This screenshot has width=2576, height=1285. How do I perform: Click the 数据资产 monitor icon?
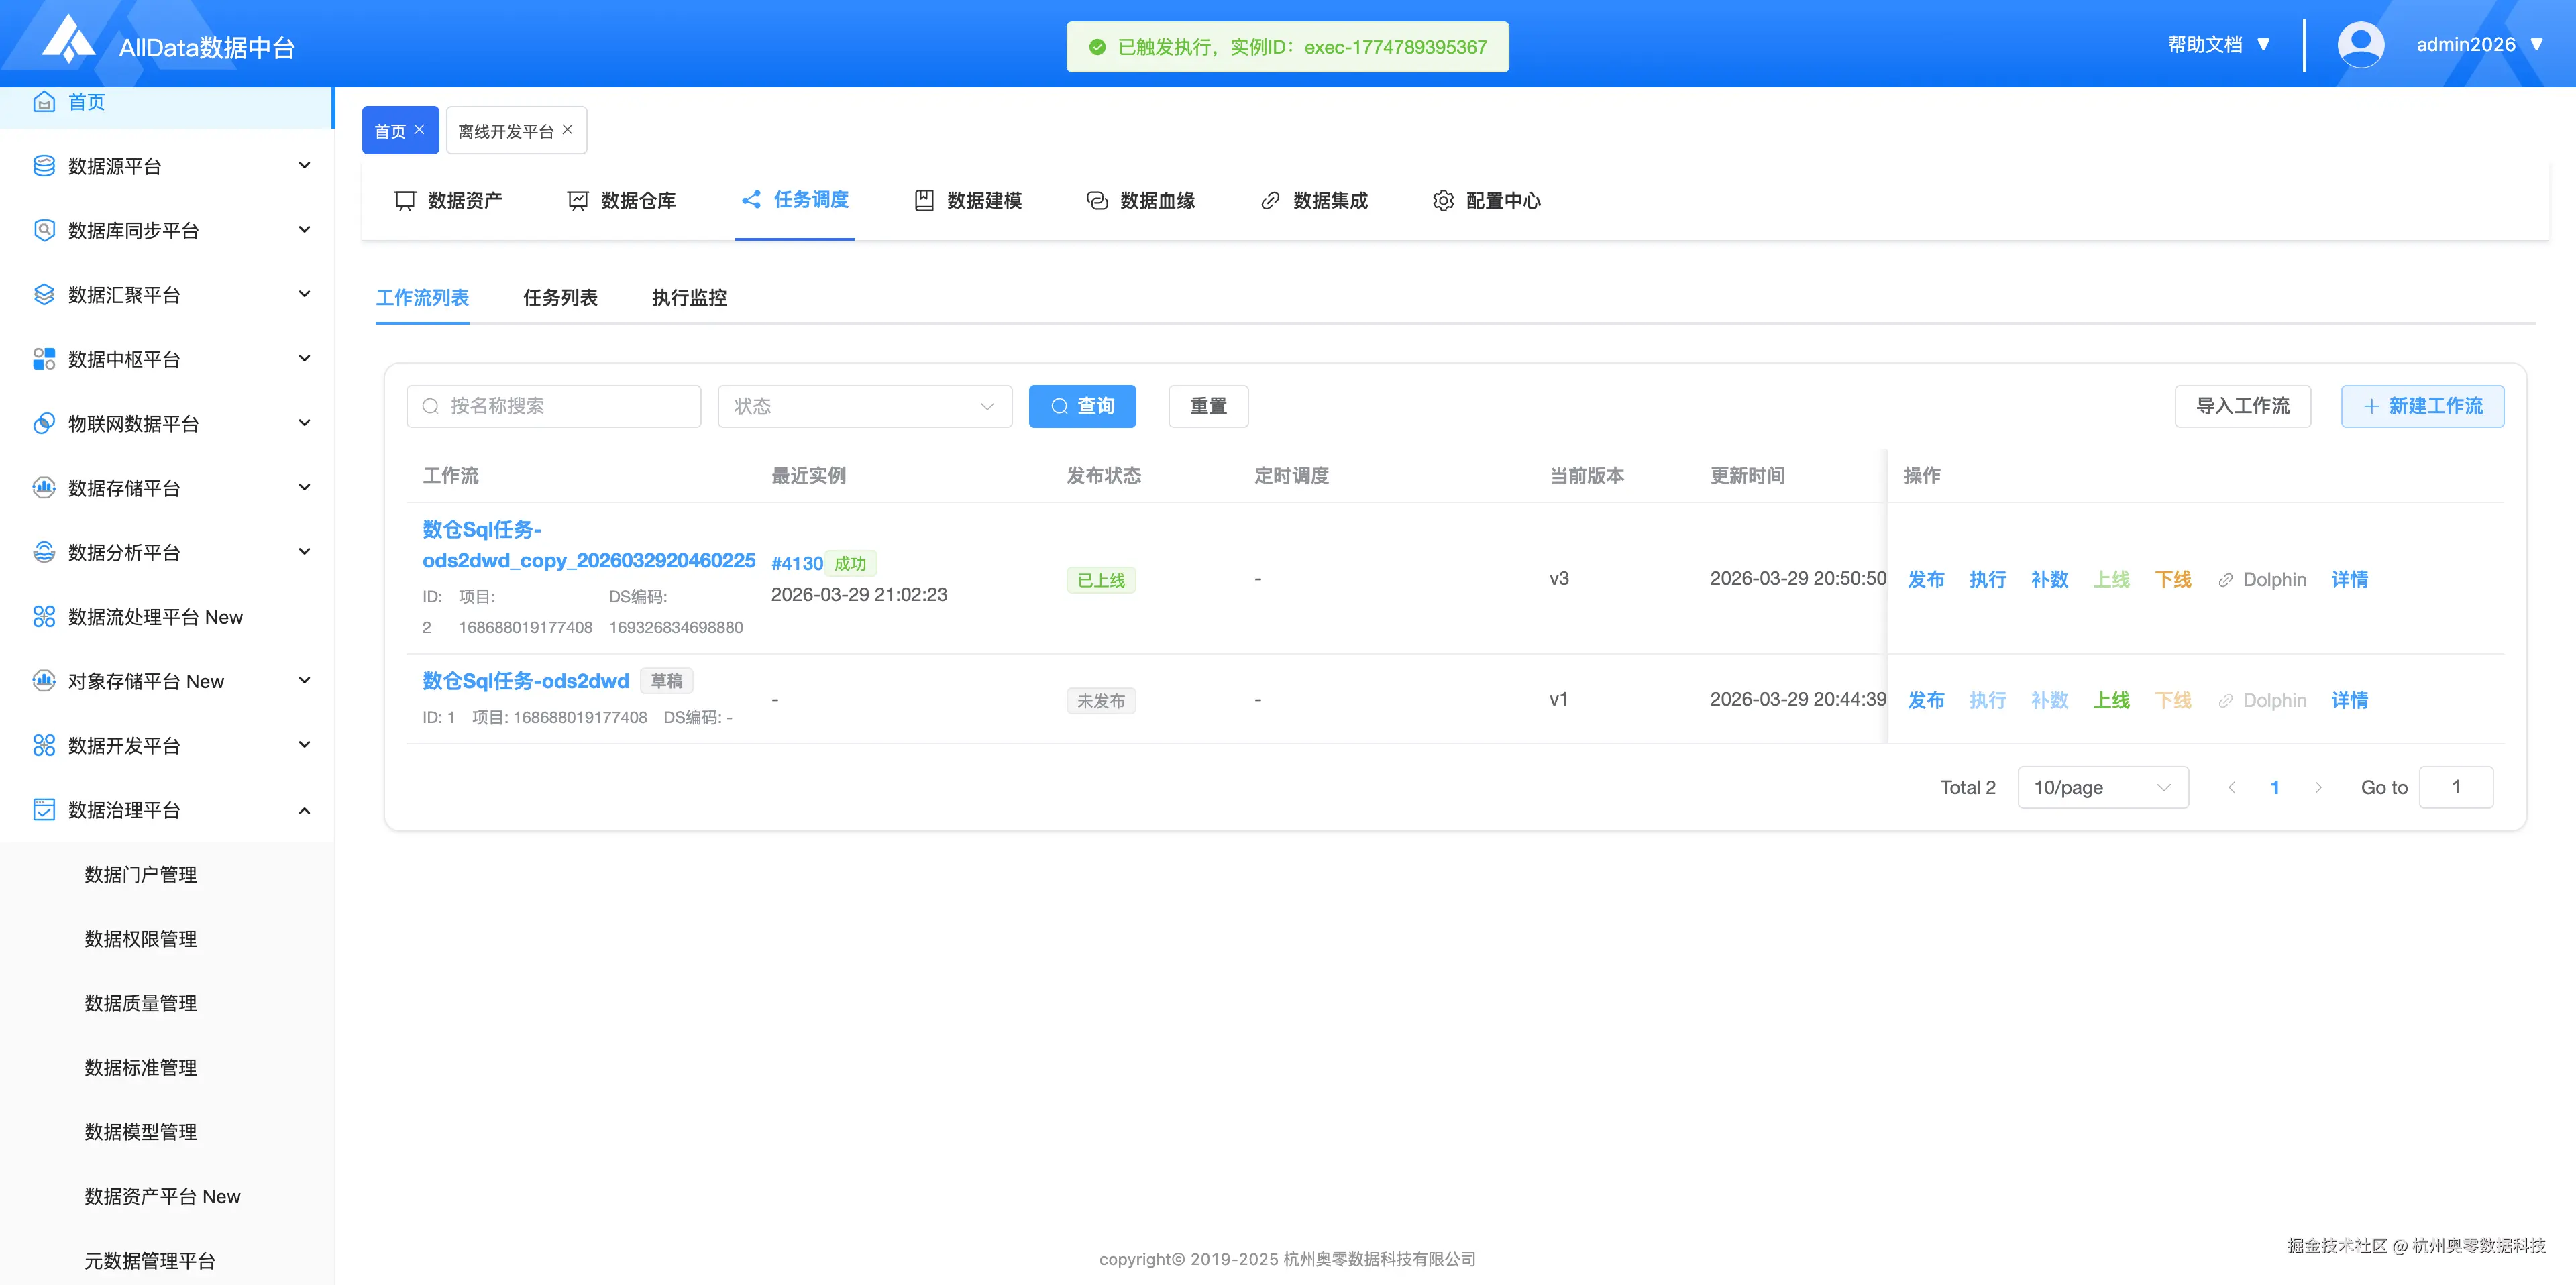pyautogui.click(x=404, y=201)
